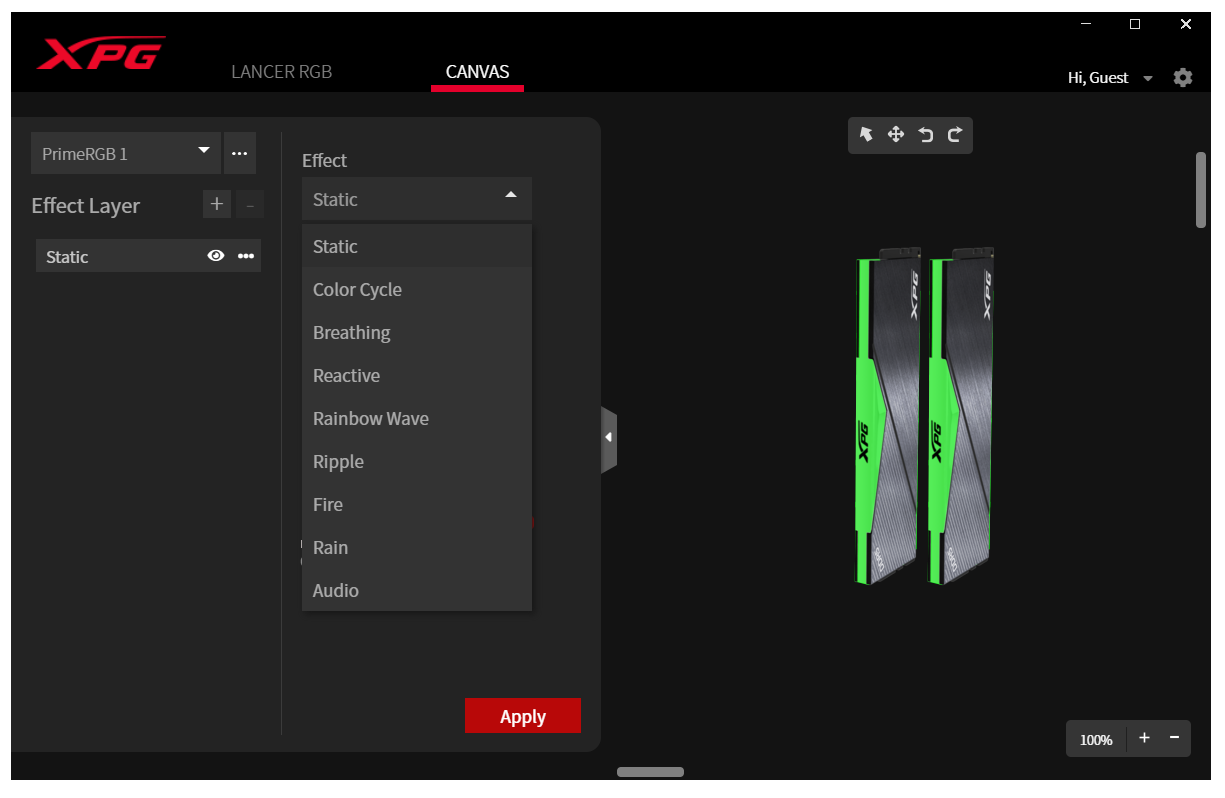This screenshot has width=1225, height=798.
Task: Choose Color Cycle effect
Action: (x=417, y=289)
